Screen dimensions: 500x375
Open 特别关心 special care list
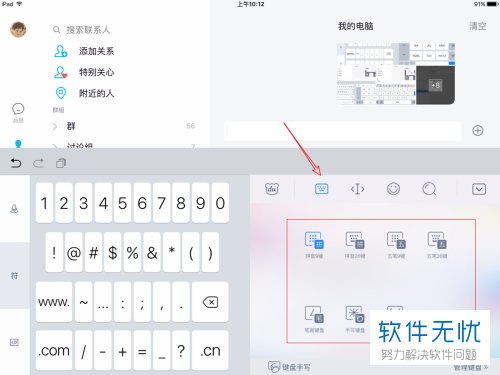pos(84,72)
